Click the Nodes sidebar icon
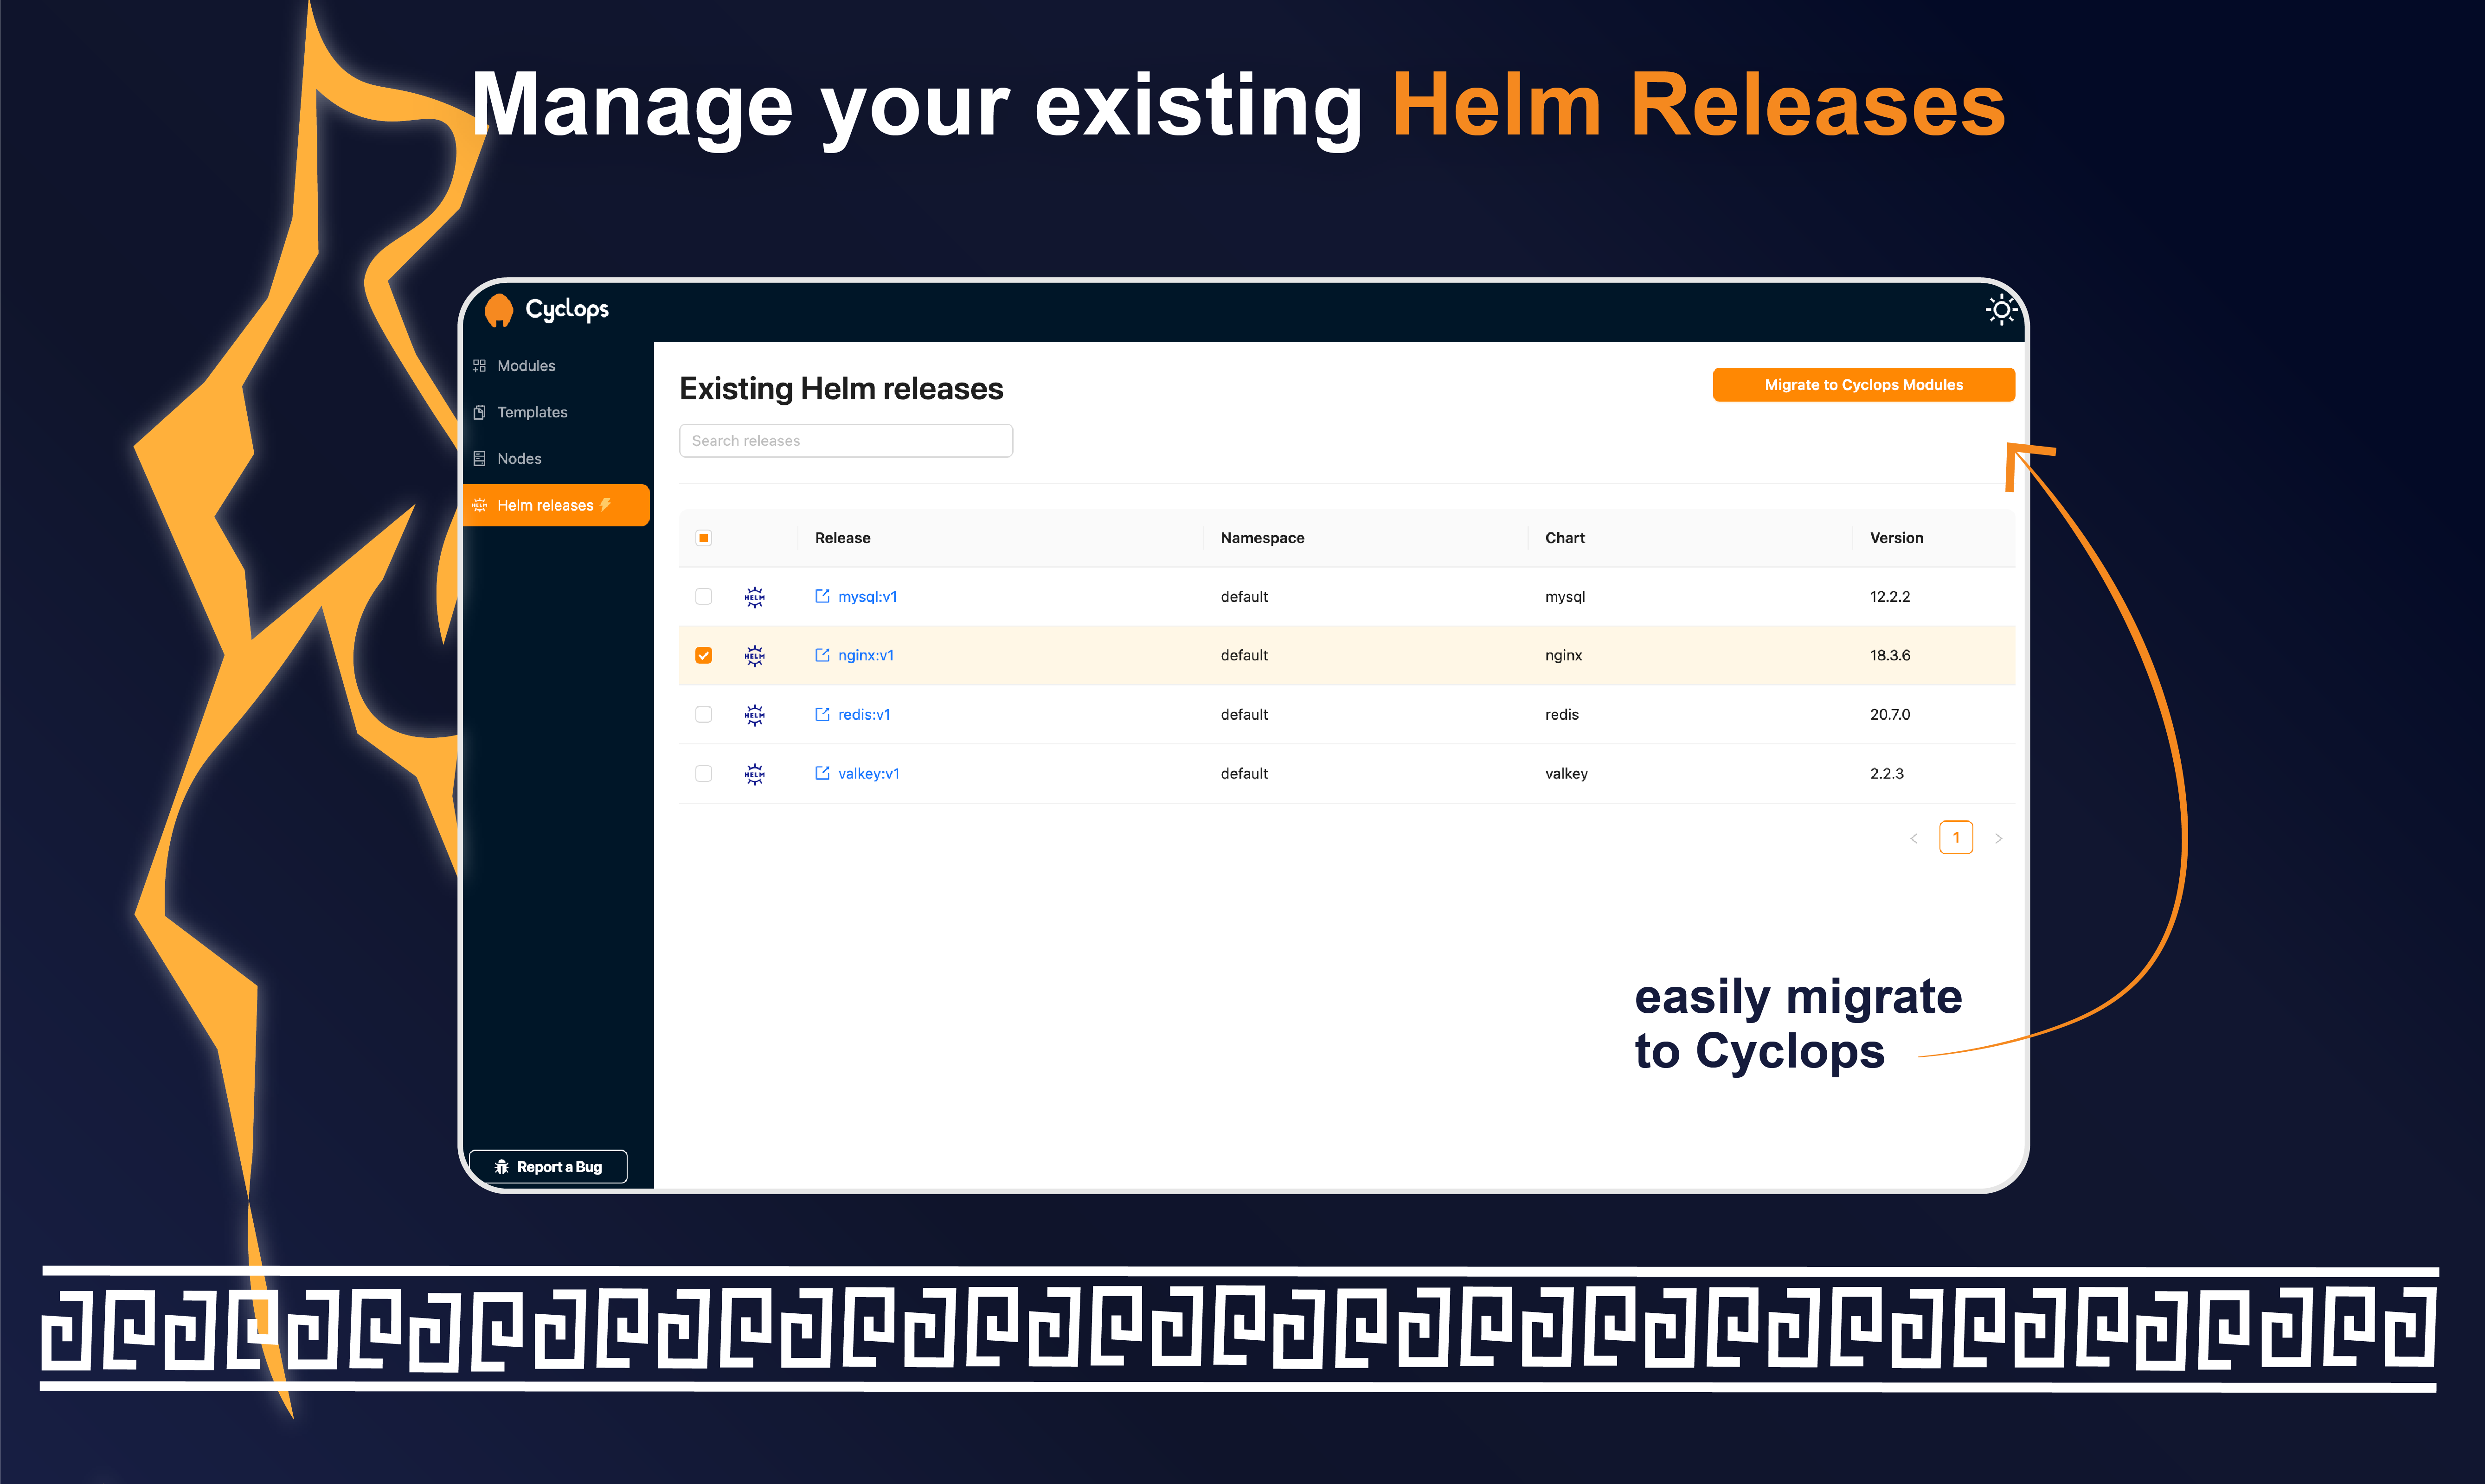 480,459
